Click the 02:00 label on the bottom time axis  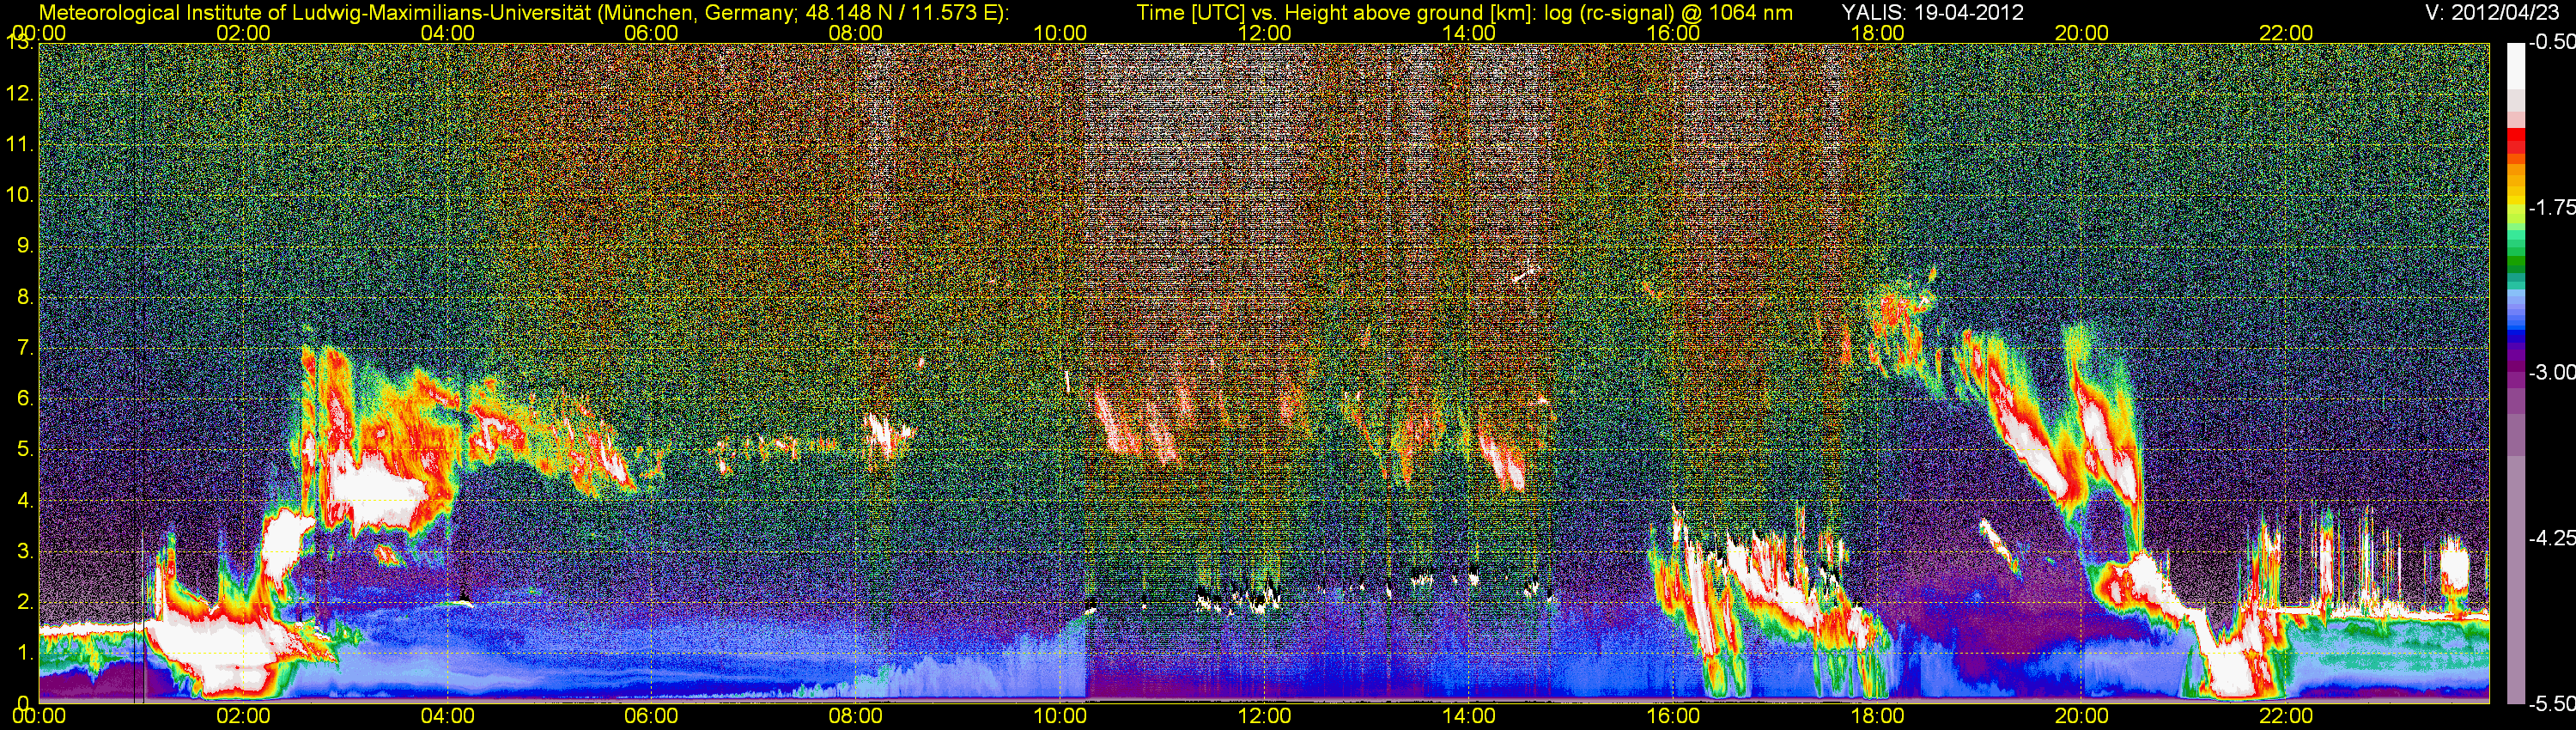tap(243, 716)
